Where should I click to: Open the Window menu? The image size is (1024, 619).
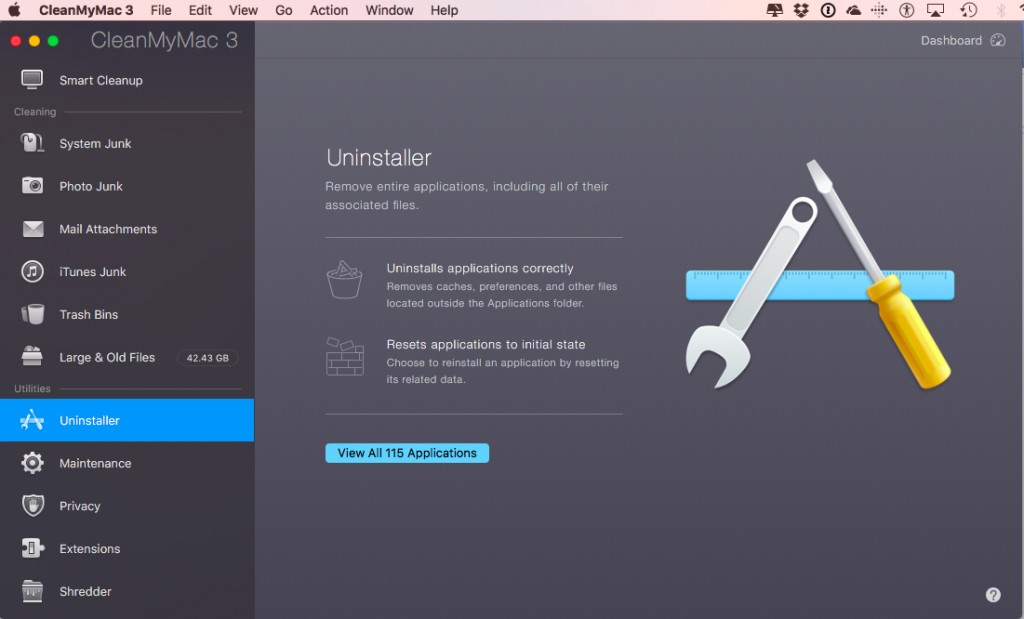[x=389, y=10]
